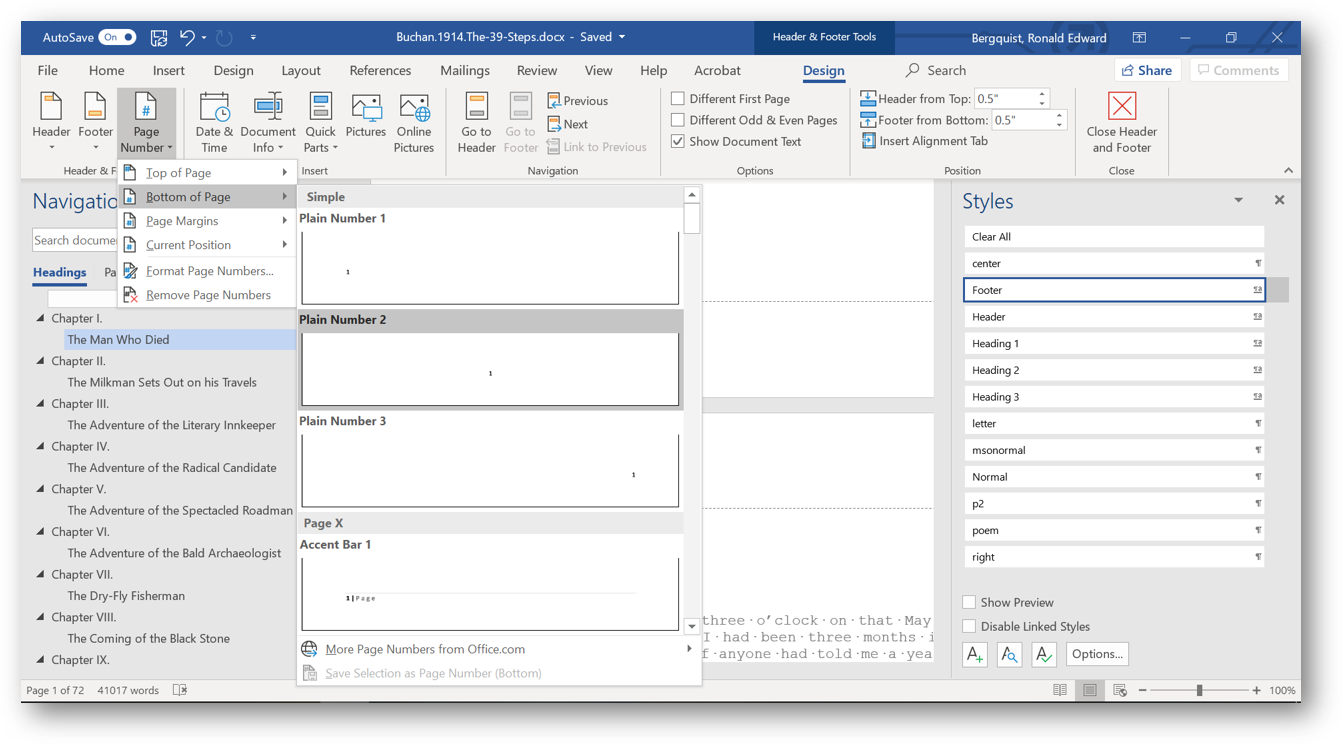Screen dimensions: 1343x745
Task: Uncheck Show Document Text
Action: 677,141
